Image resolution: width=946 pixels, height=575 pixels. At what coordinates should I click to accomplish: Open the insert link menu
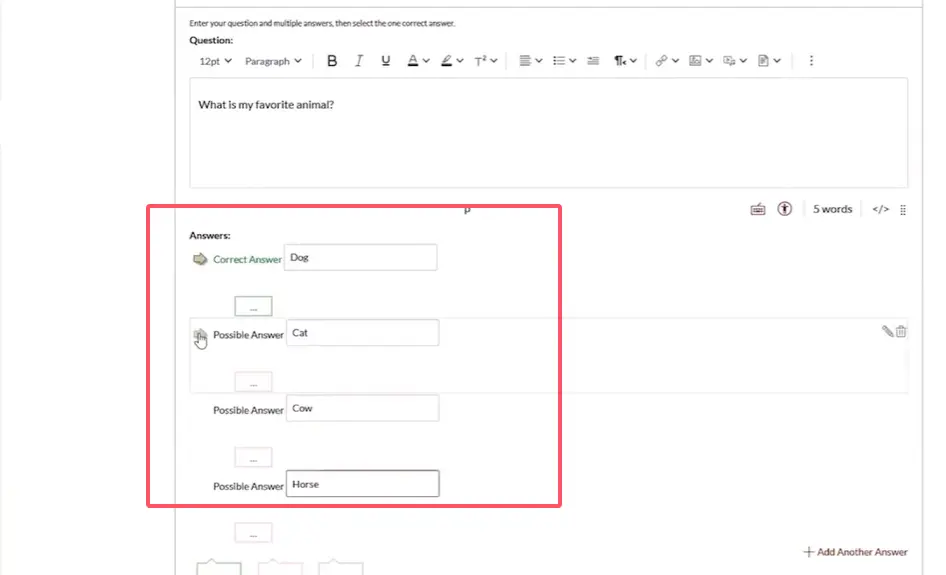[667, 61]
